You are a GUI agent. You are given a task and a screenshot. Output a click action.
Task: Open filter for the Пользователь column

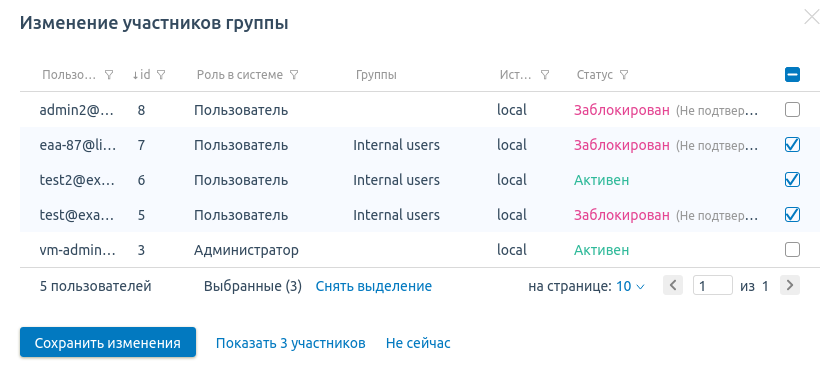(109, 75)
